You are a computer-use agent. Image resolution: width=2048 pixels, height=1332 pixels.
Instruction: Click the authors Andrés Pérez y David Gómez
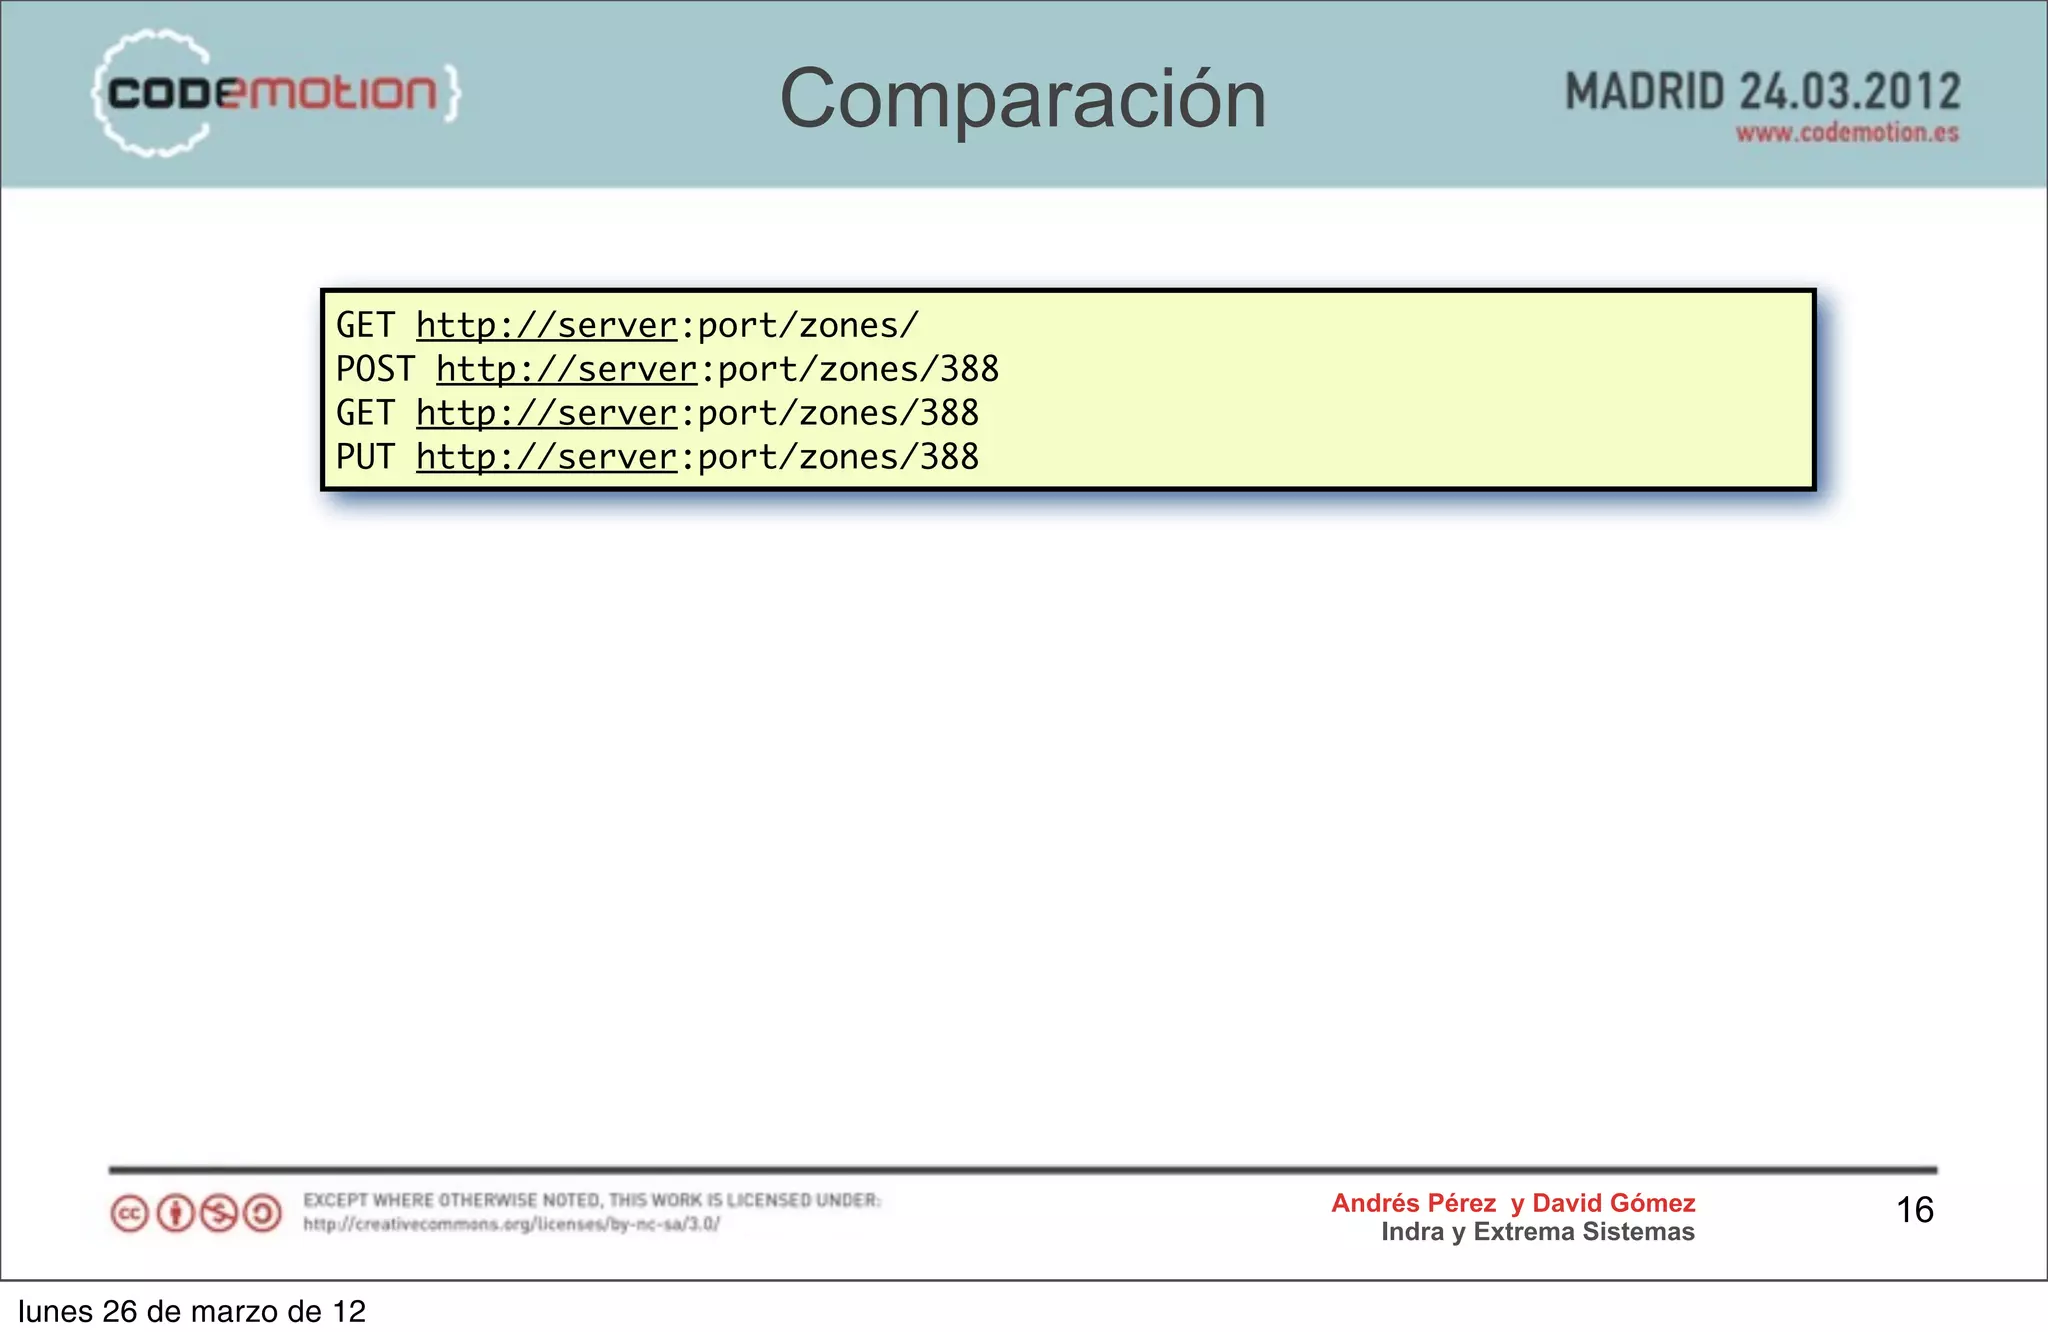[1513, 1203]
